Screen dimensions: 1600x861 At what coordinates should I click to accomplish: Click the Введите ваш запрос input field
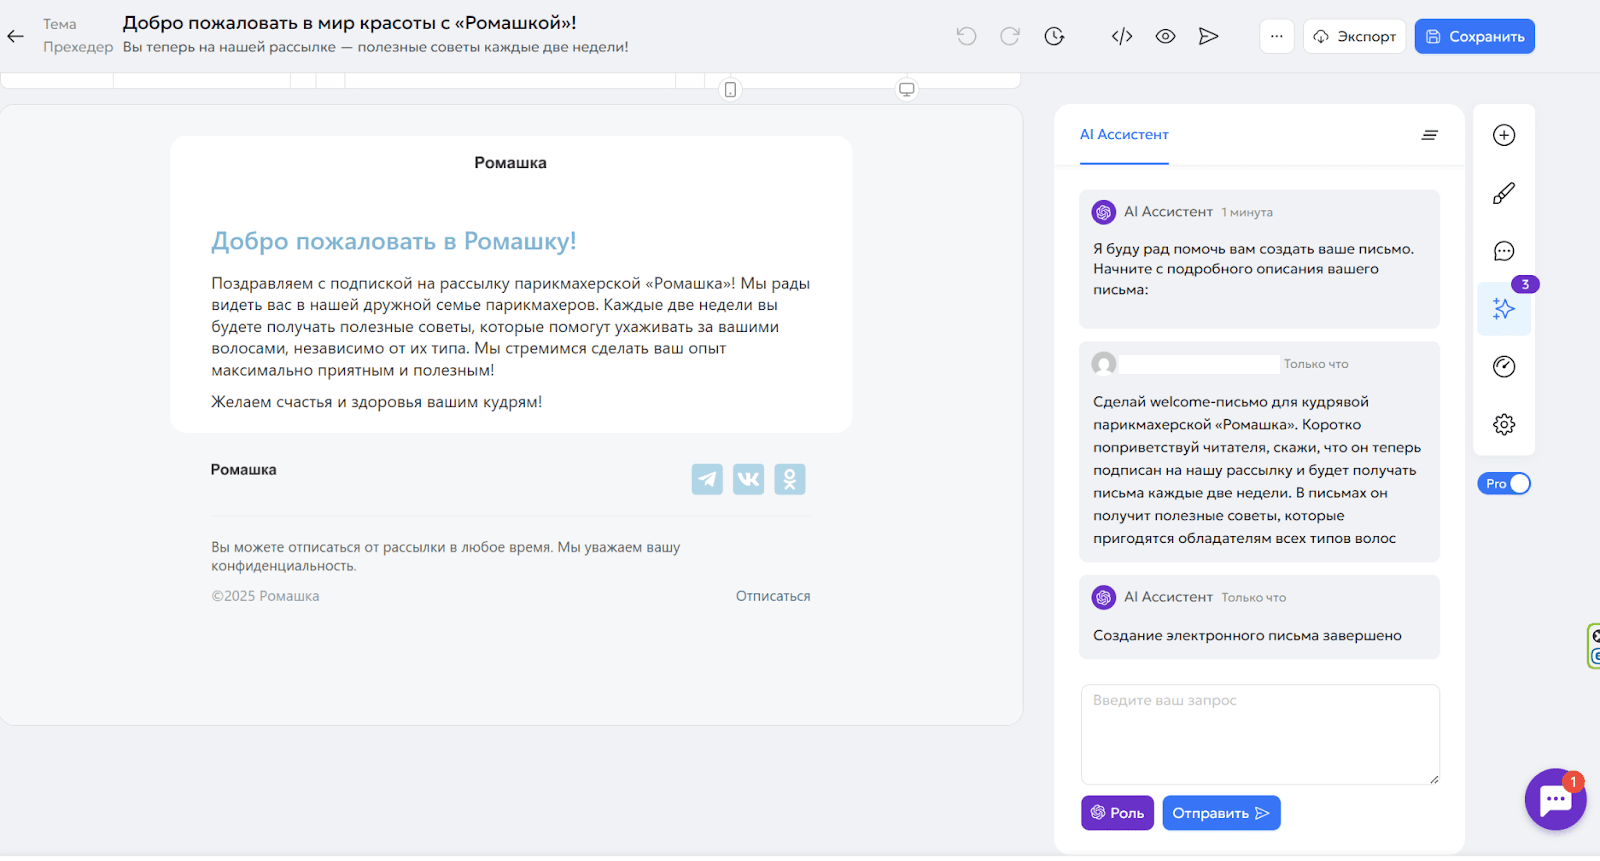tap(1259, 734)
